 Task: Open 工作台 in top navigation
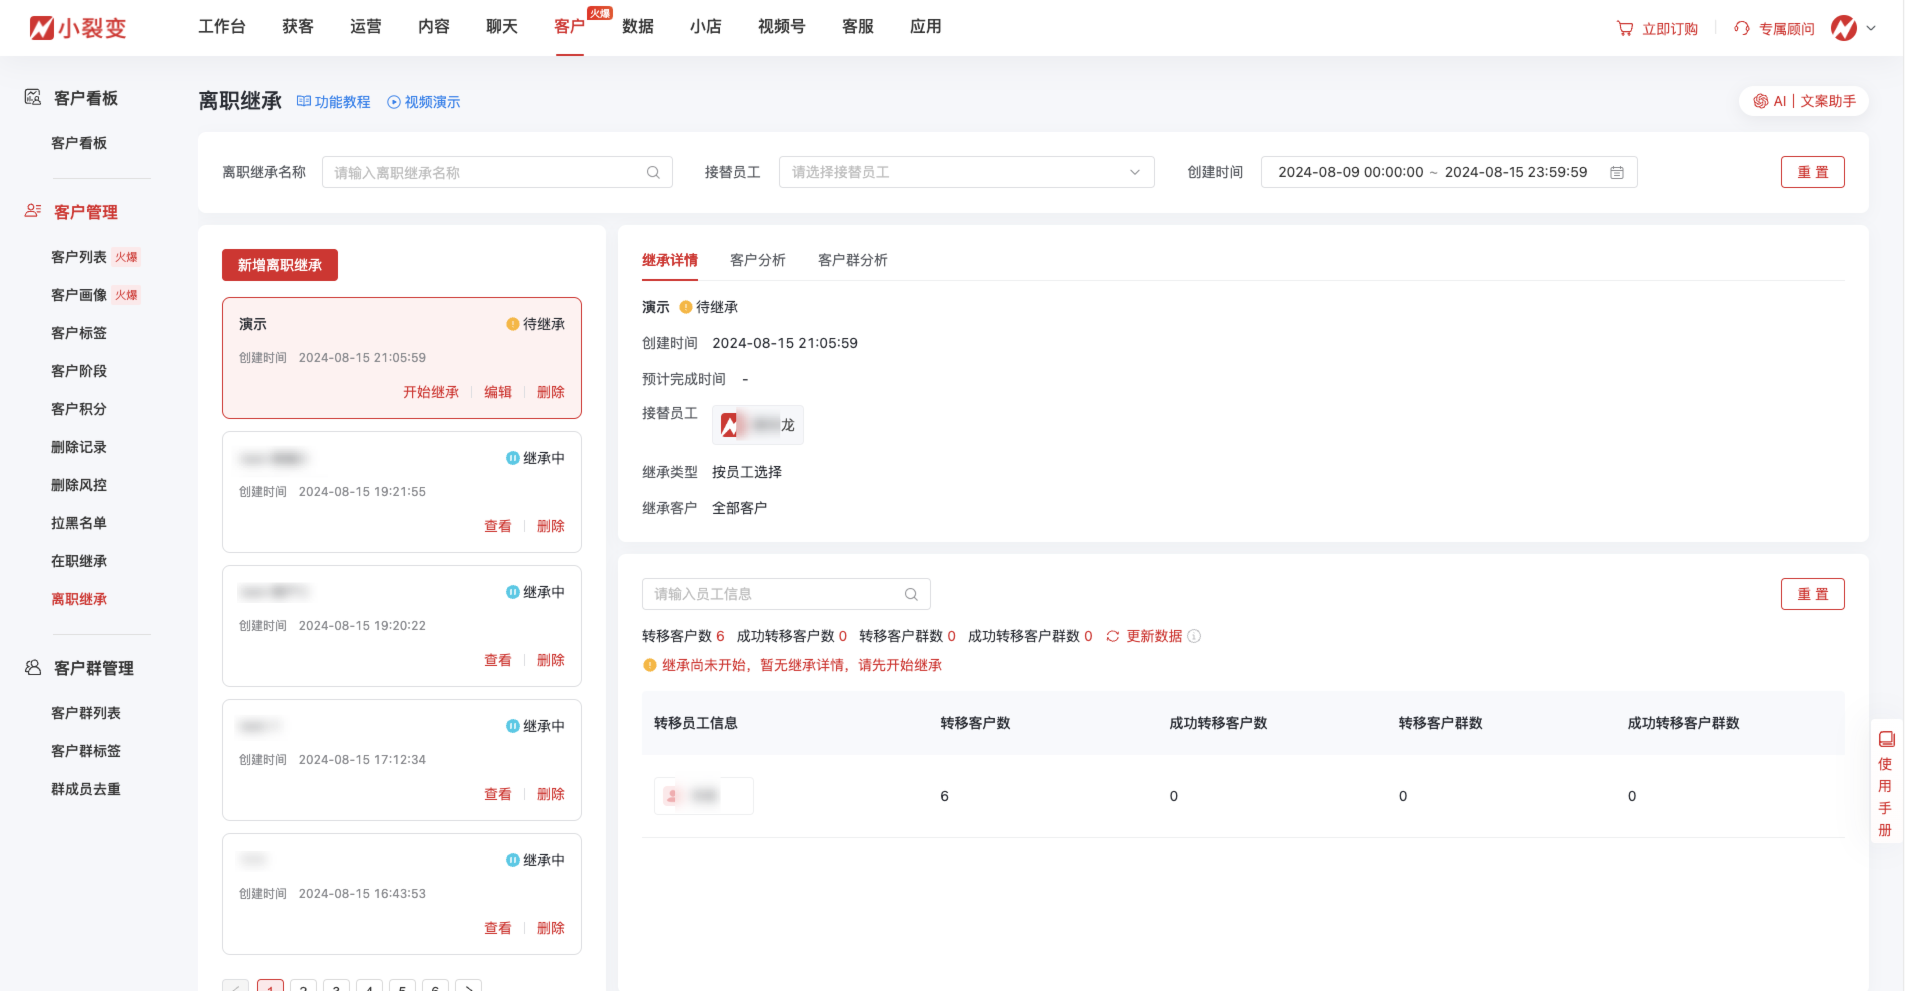coord(222,27)
